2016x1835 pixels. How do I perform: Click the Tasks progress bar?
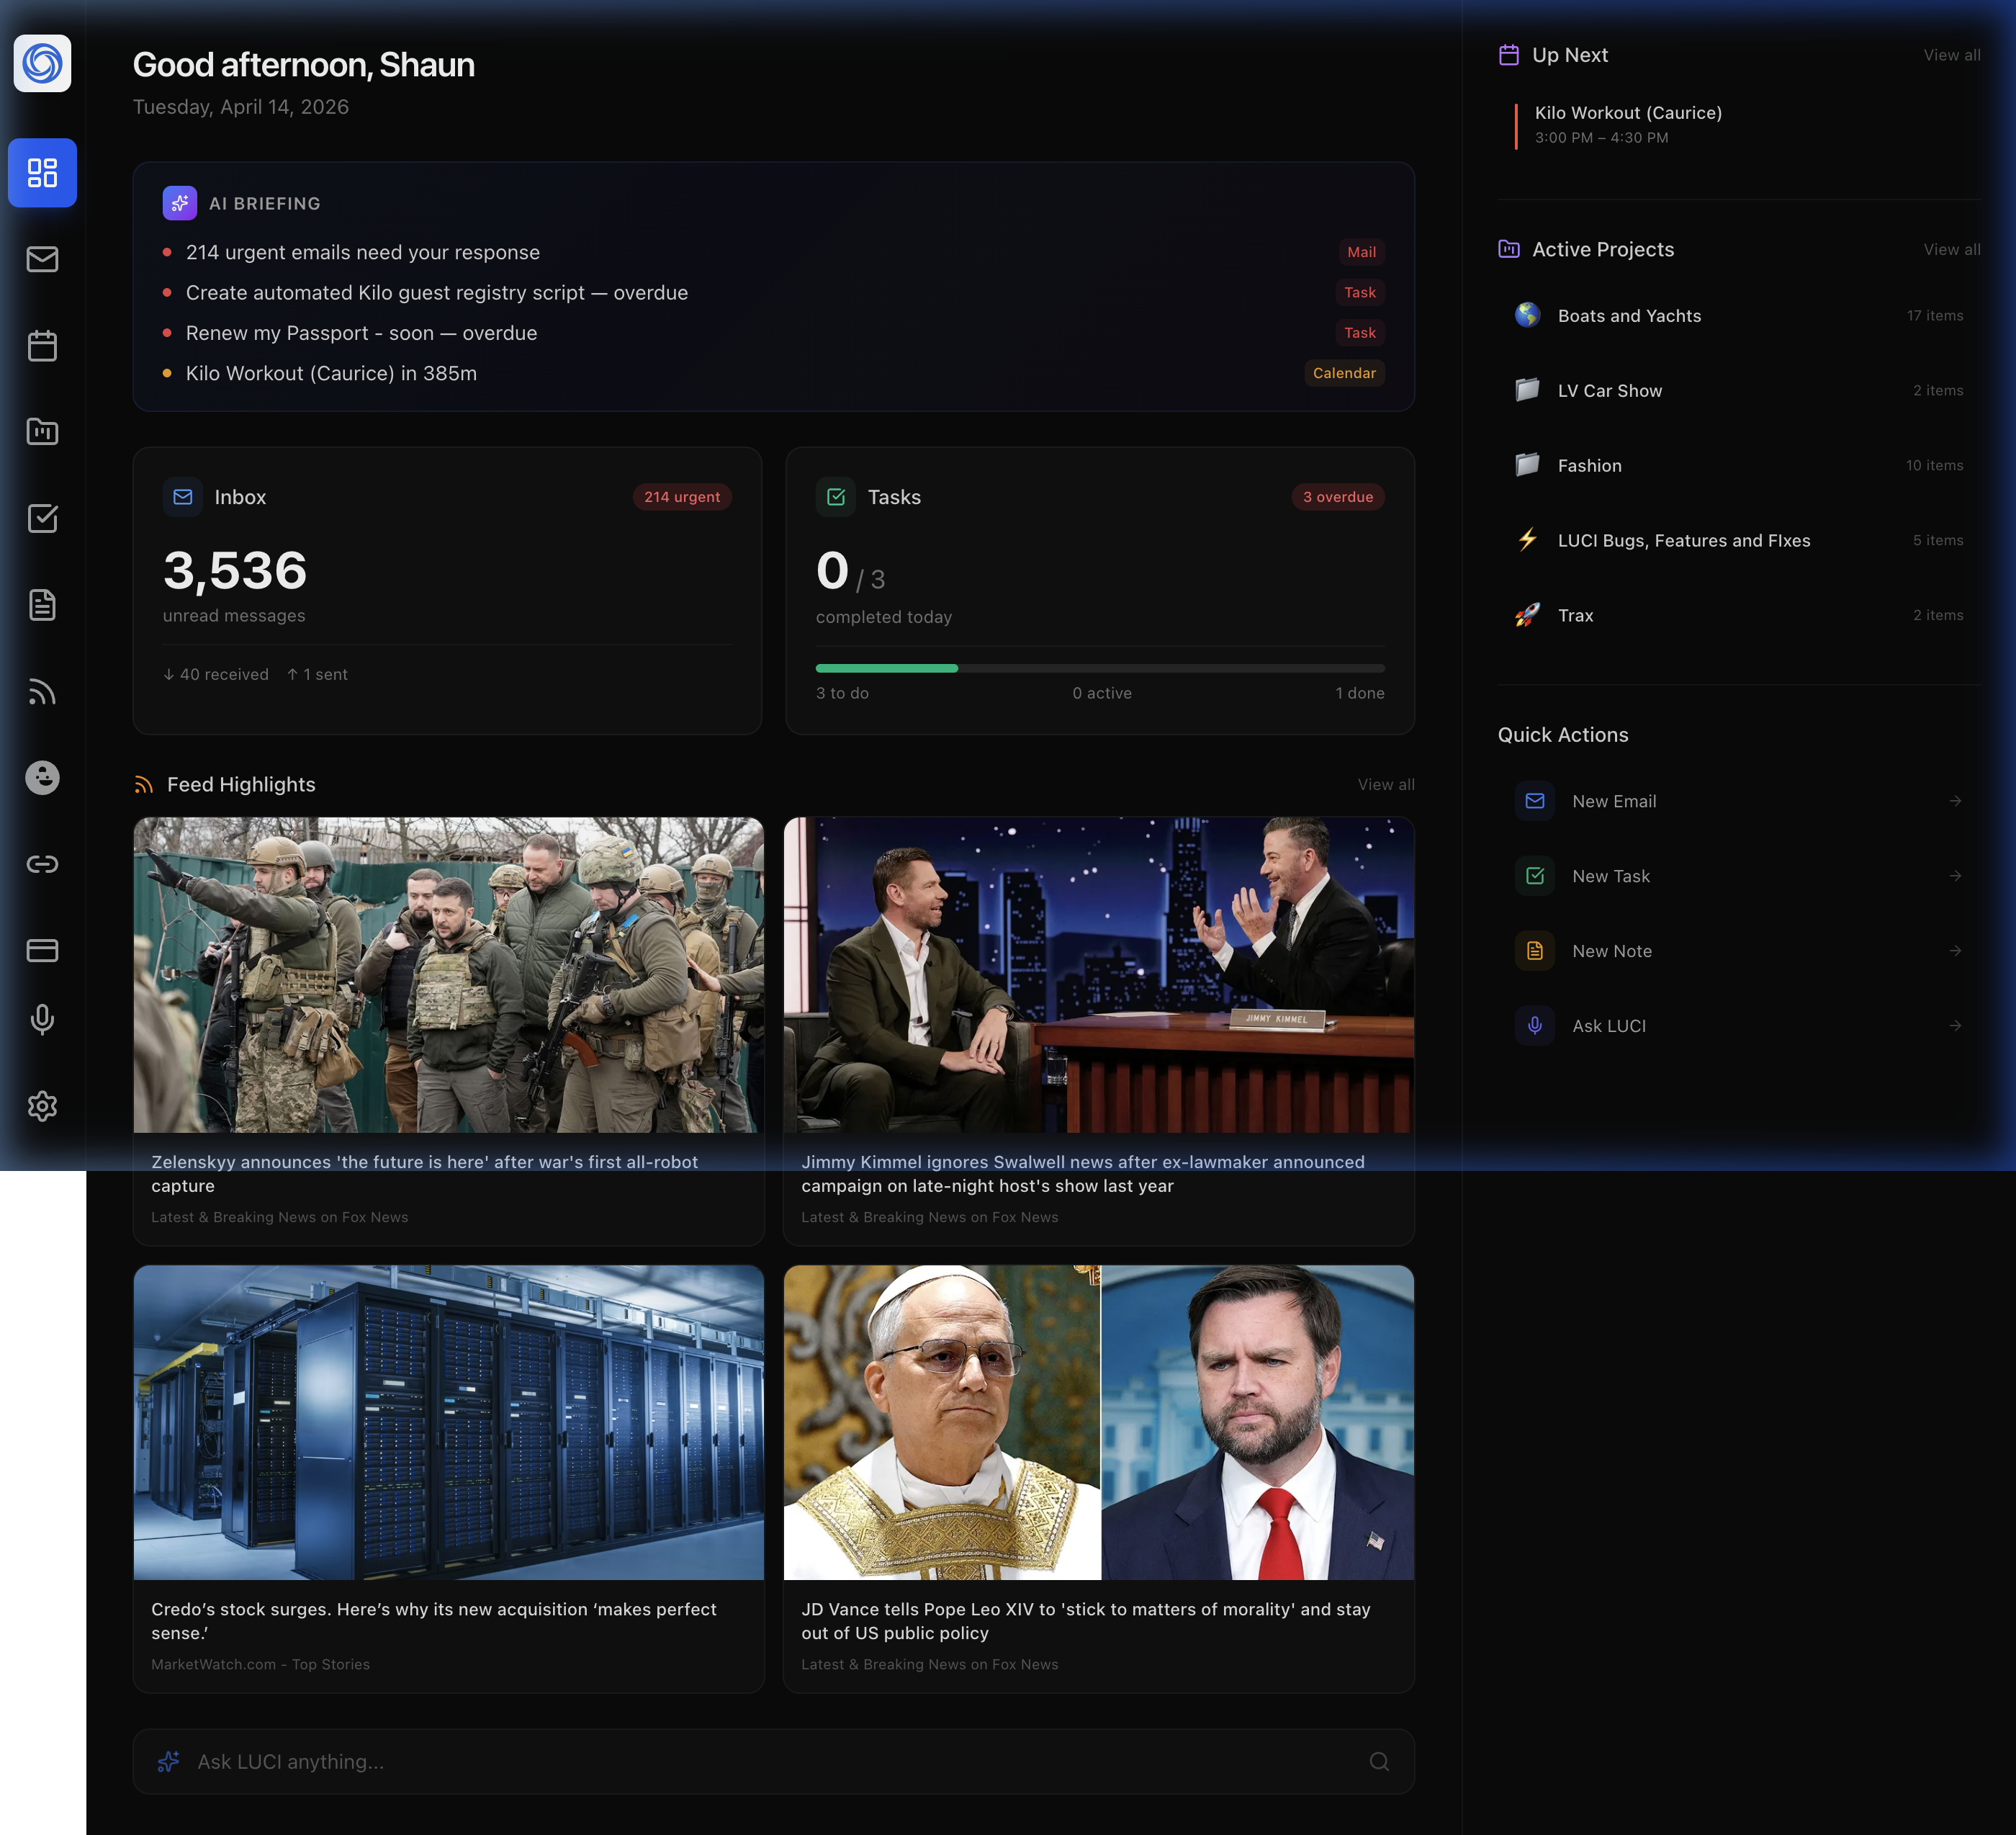1100,668
